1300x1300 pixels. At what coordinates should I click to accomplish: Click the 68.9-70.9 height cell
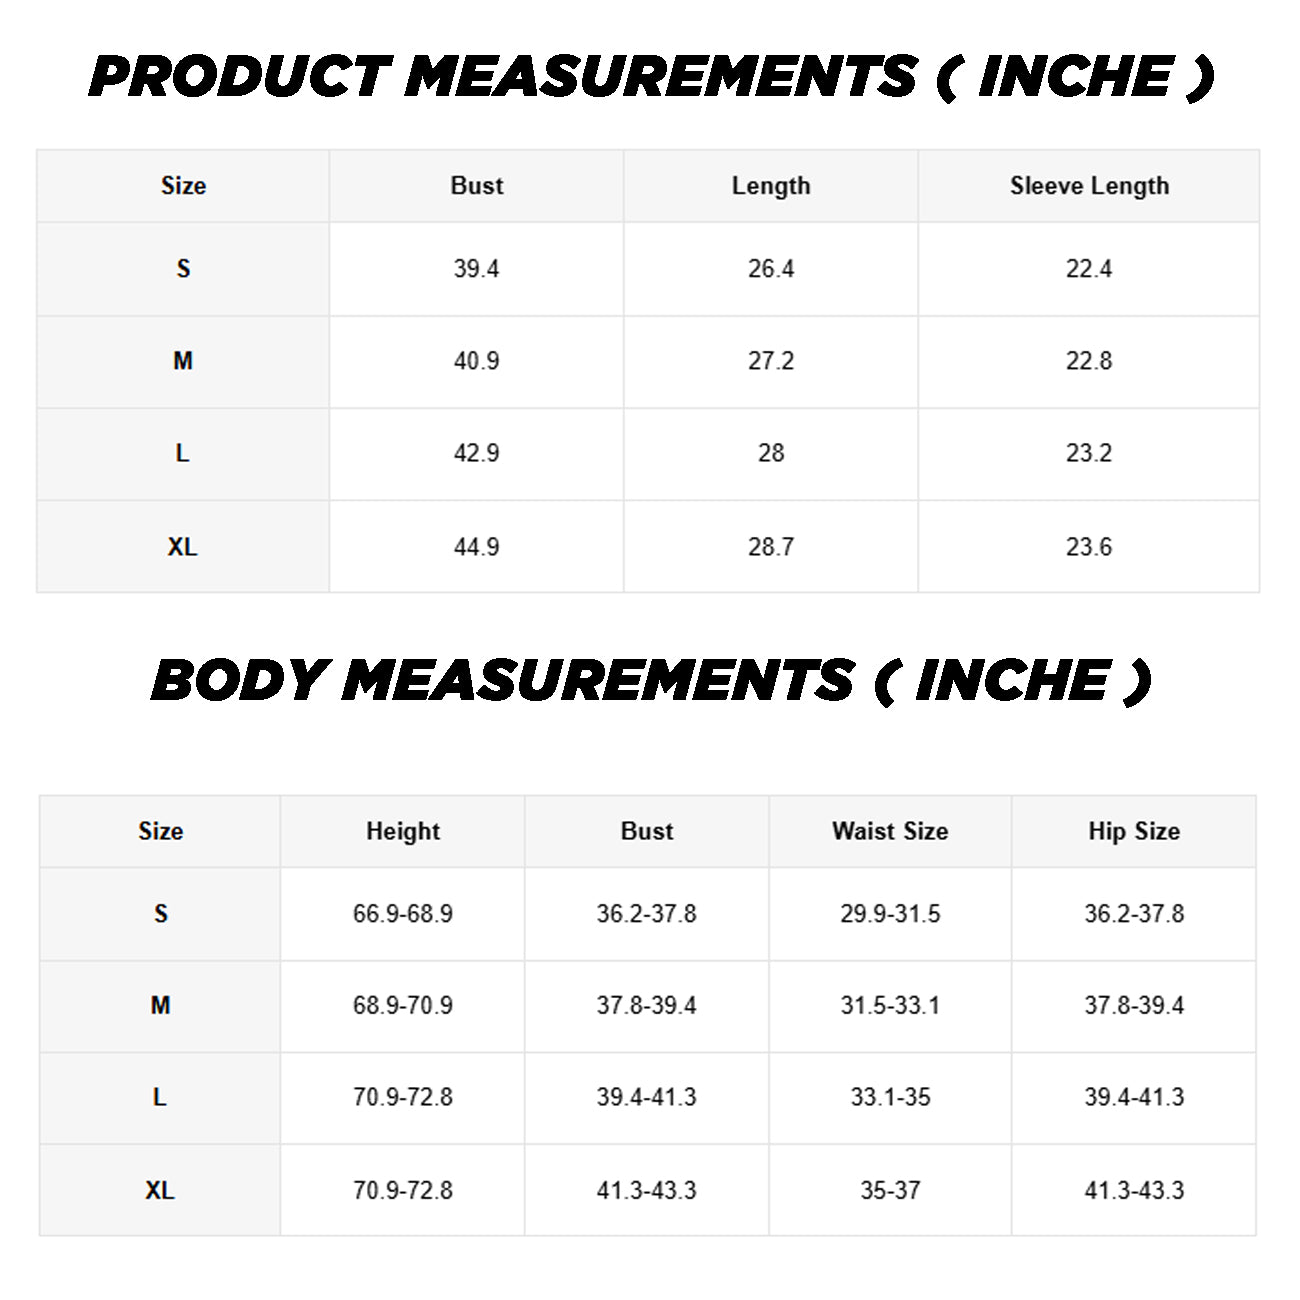403,1005
